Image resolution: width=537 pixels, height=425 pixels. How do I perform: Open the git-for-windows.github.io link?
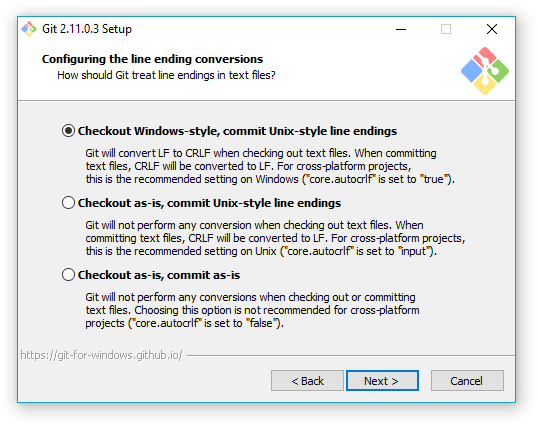pyautogui.click(x=101, y=355)
